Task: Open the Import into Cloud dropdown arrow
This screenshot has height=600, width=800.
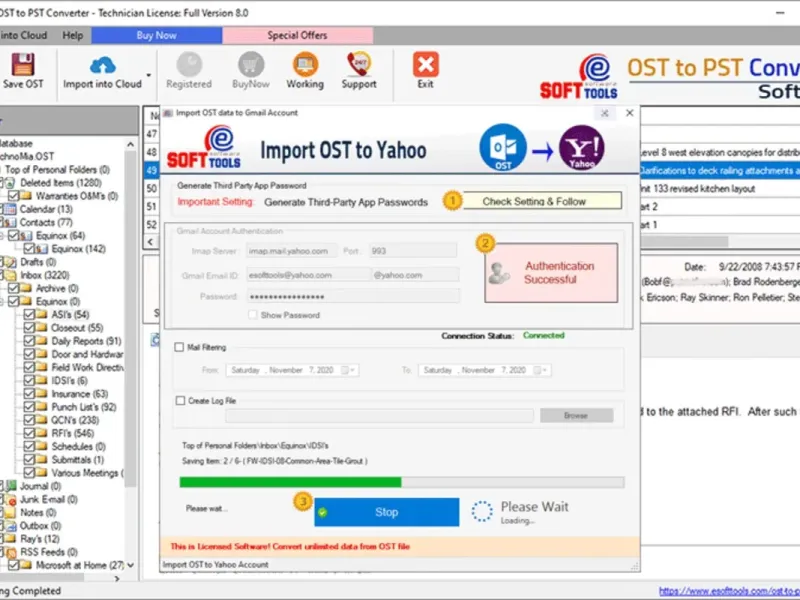Action: point(148,75)
